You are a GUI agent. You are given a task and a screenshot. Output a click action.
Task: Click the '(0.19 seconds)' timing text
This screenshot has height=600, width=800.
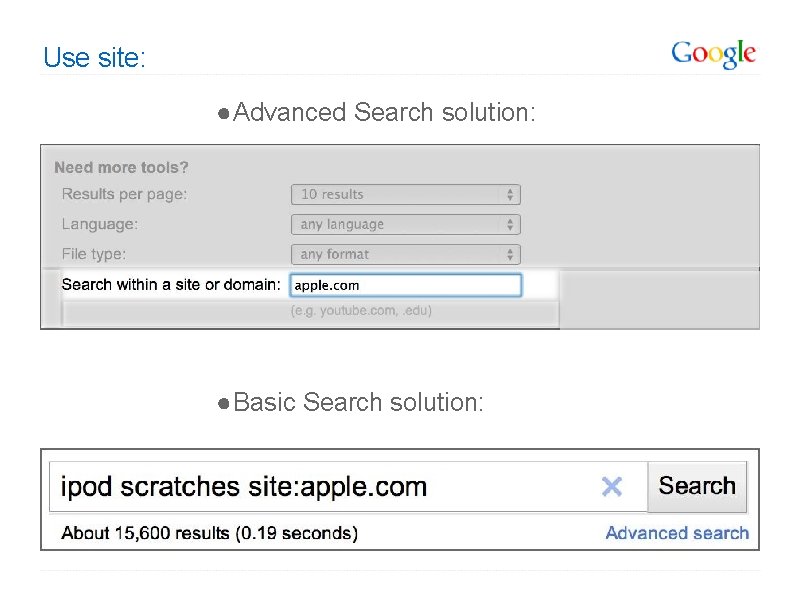(296, 533)
